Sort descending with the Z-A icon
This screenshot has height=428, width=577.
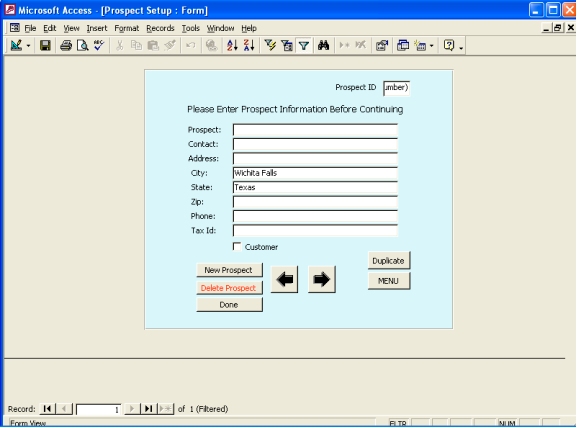(249, 46)
